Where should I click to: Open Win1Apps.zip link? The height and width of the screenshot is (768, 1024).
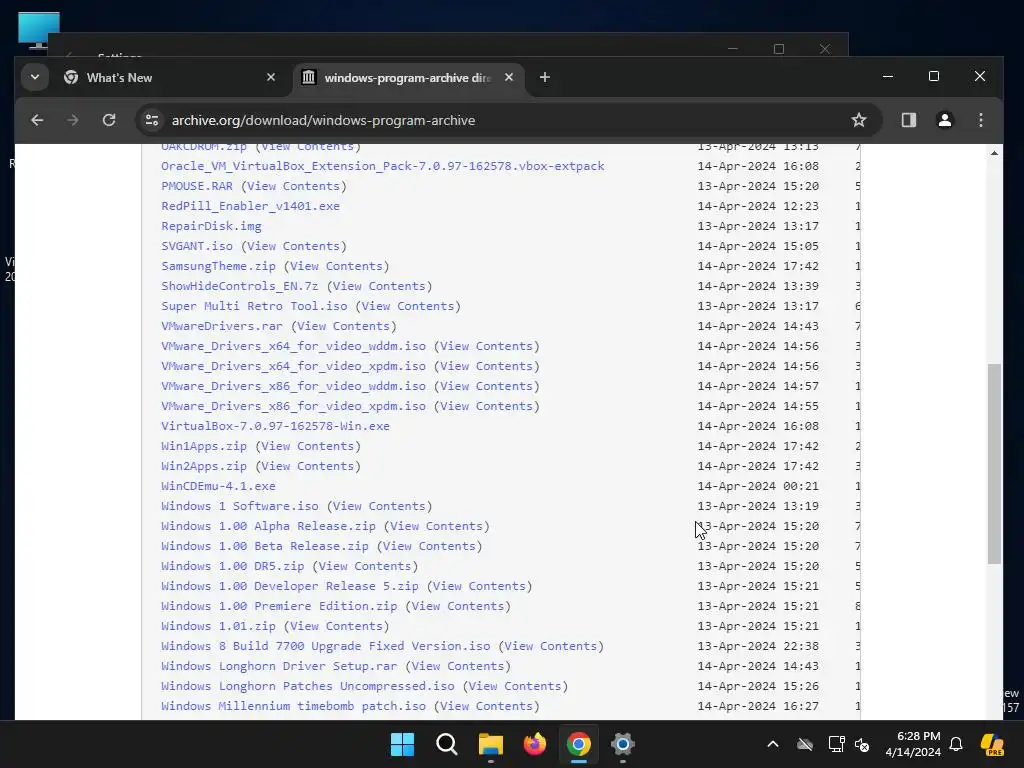tap(204, 446)
